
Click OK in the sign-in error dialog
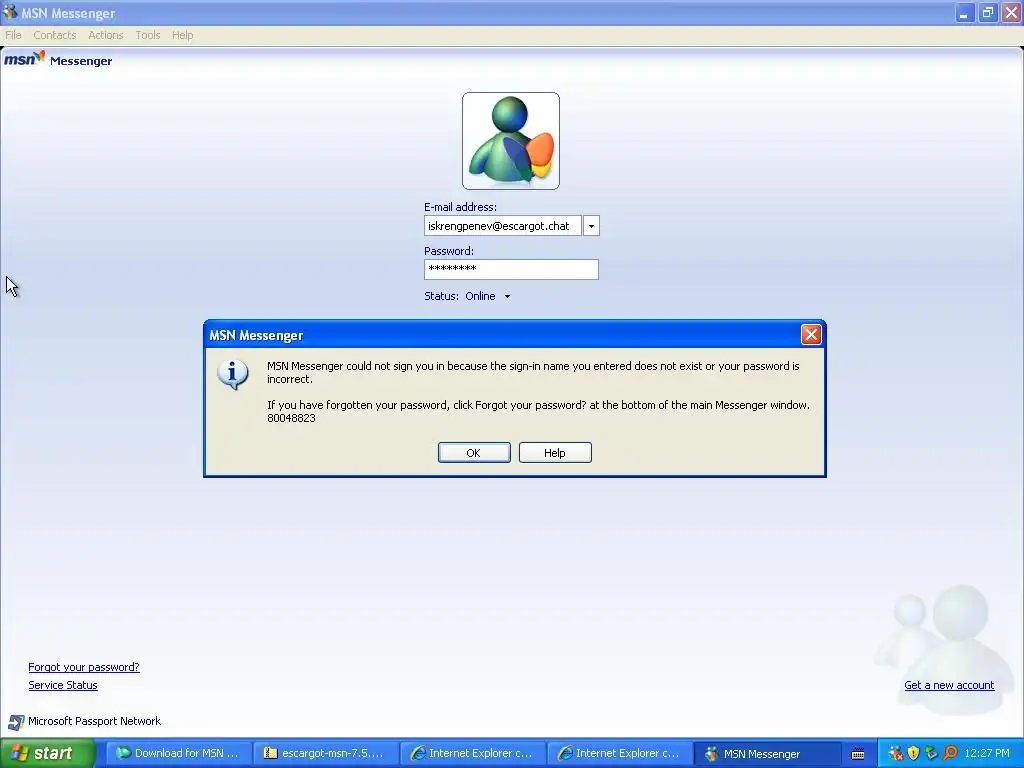[x=474, y=453]
